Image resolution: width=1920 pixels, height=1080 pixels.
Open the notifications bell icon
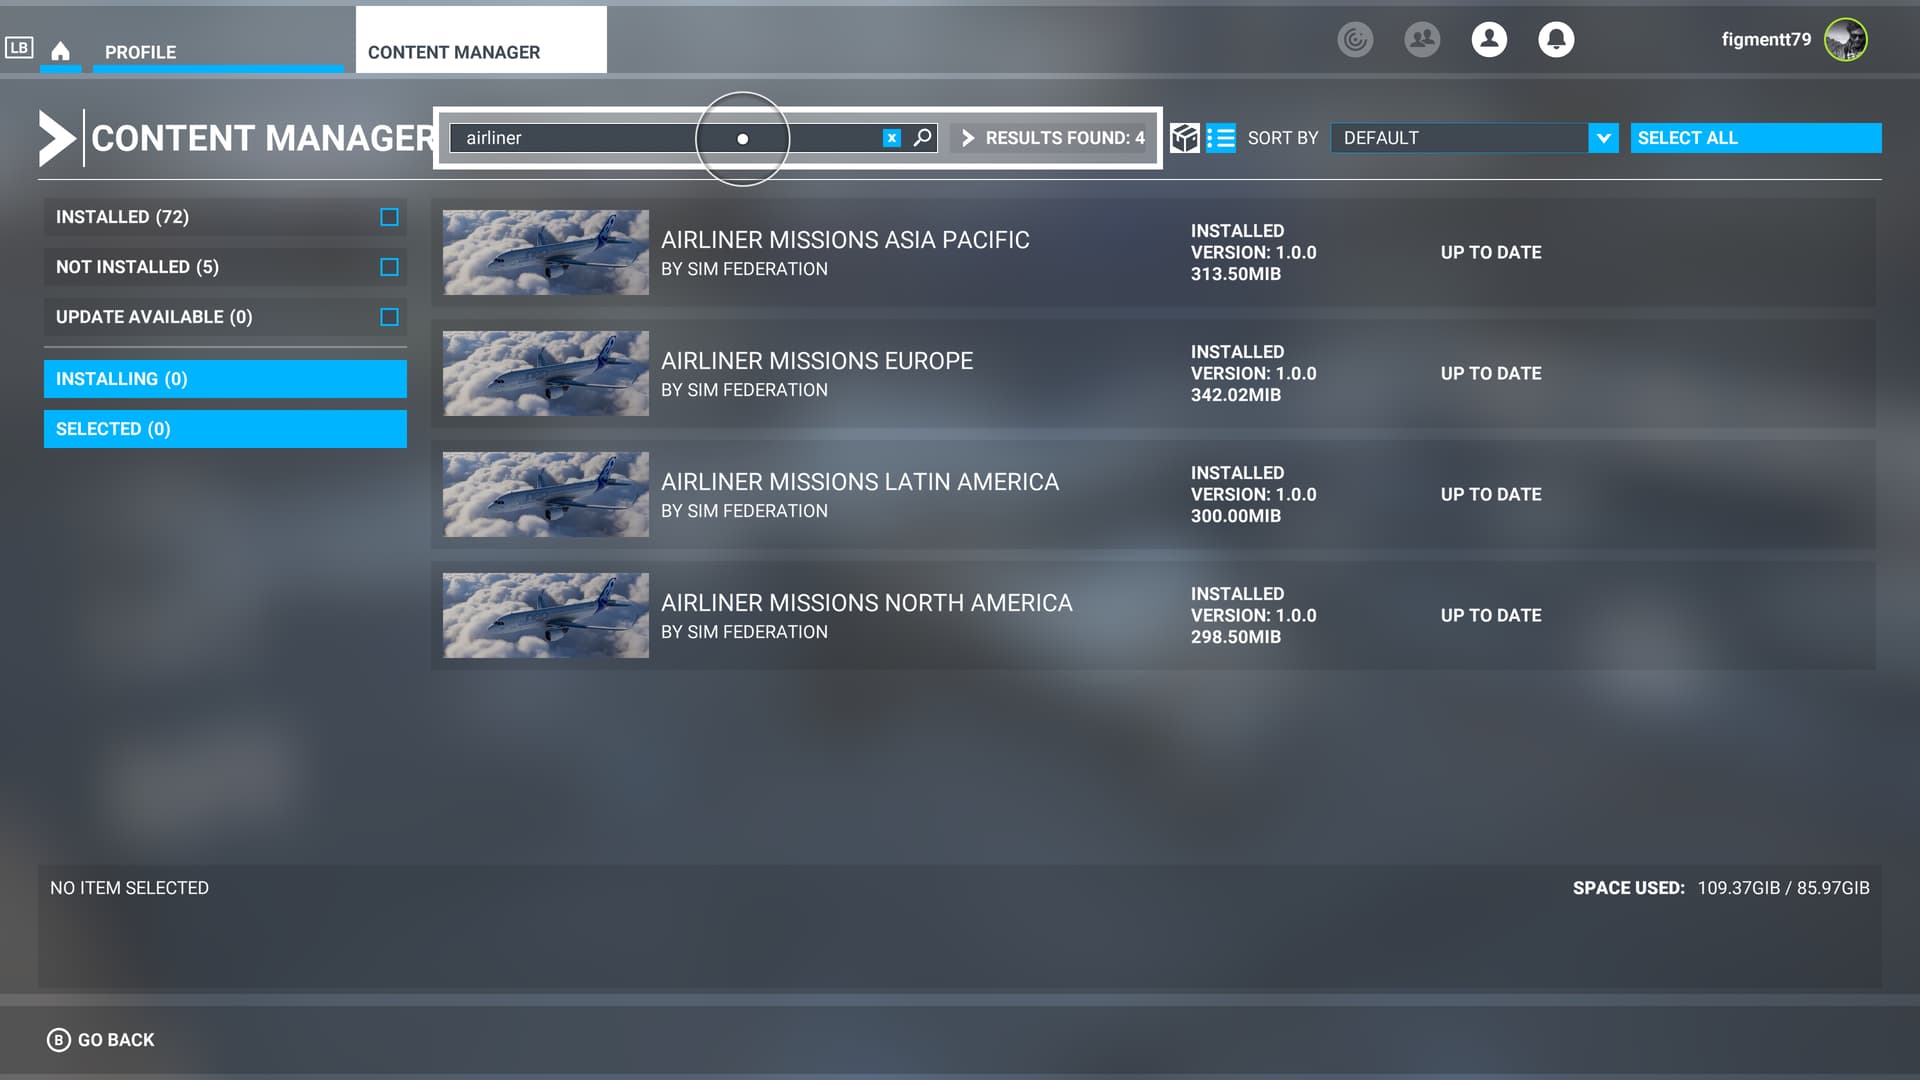pos(1555,39)
